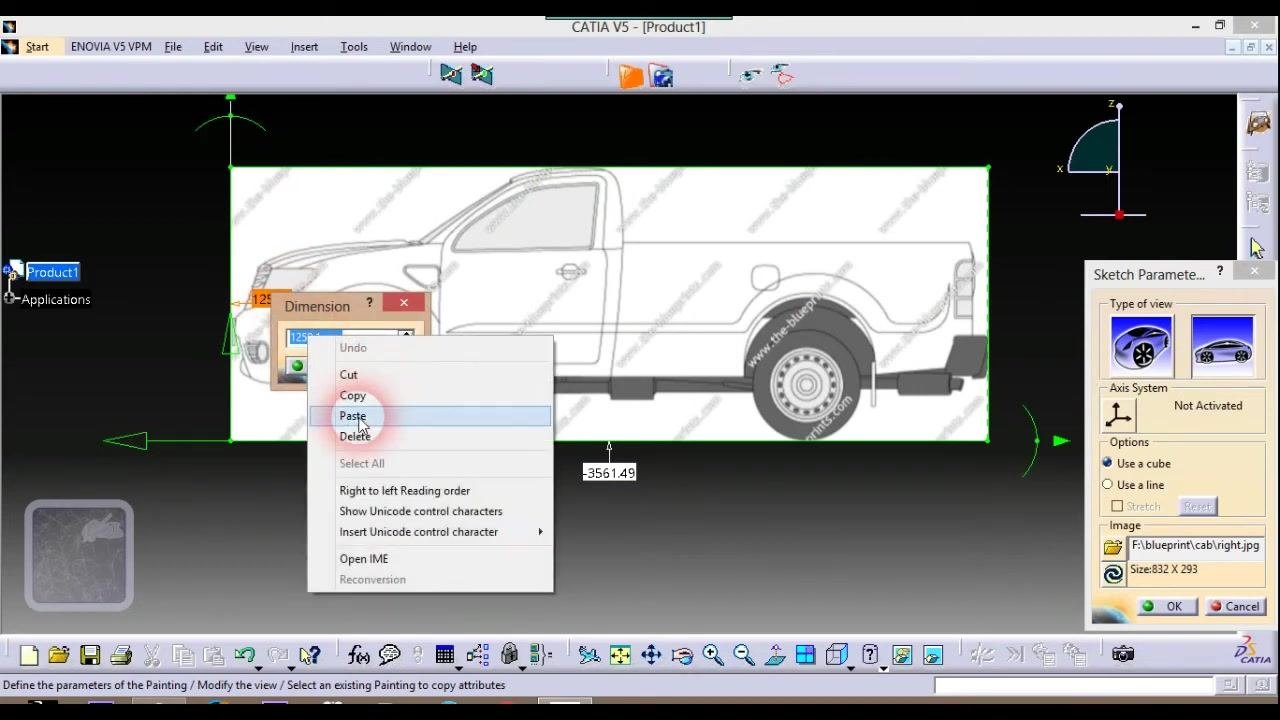1280x720 pixels.
Task: Open the Start menu in the menu bar
Action: coord(37,47)
